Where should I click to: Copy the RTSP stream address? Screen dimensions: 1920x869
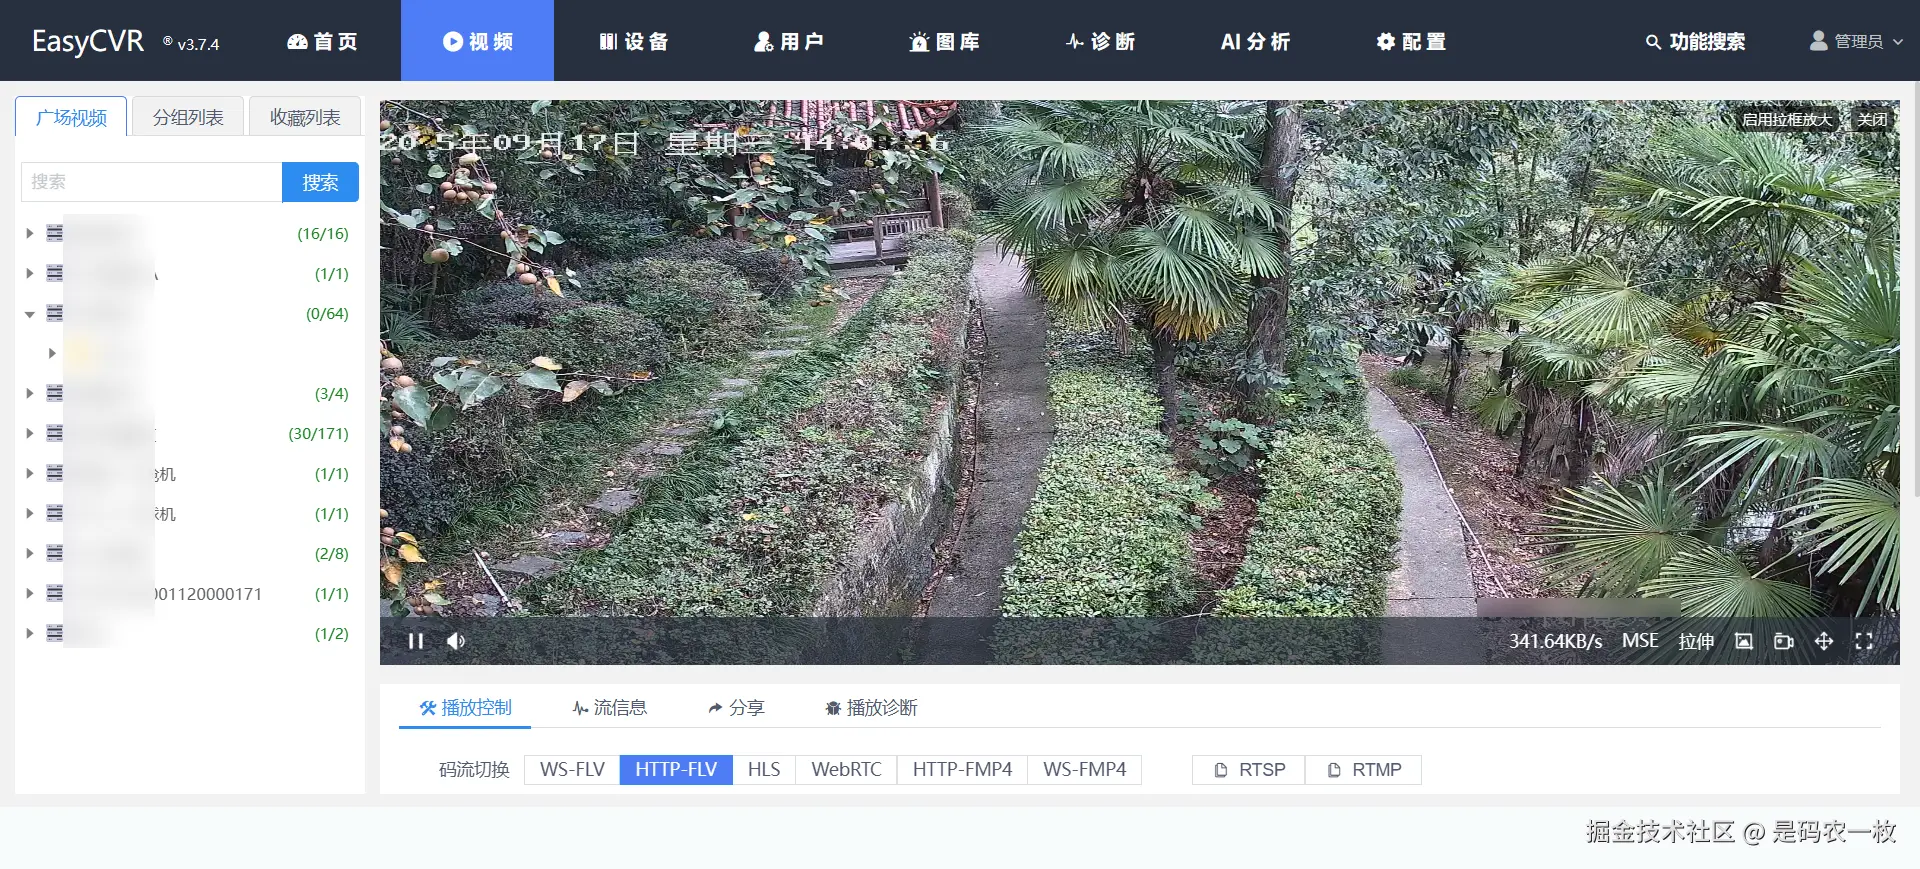tap(1249, 770)
